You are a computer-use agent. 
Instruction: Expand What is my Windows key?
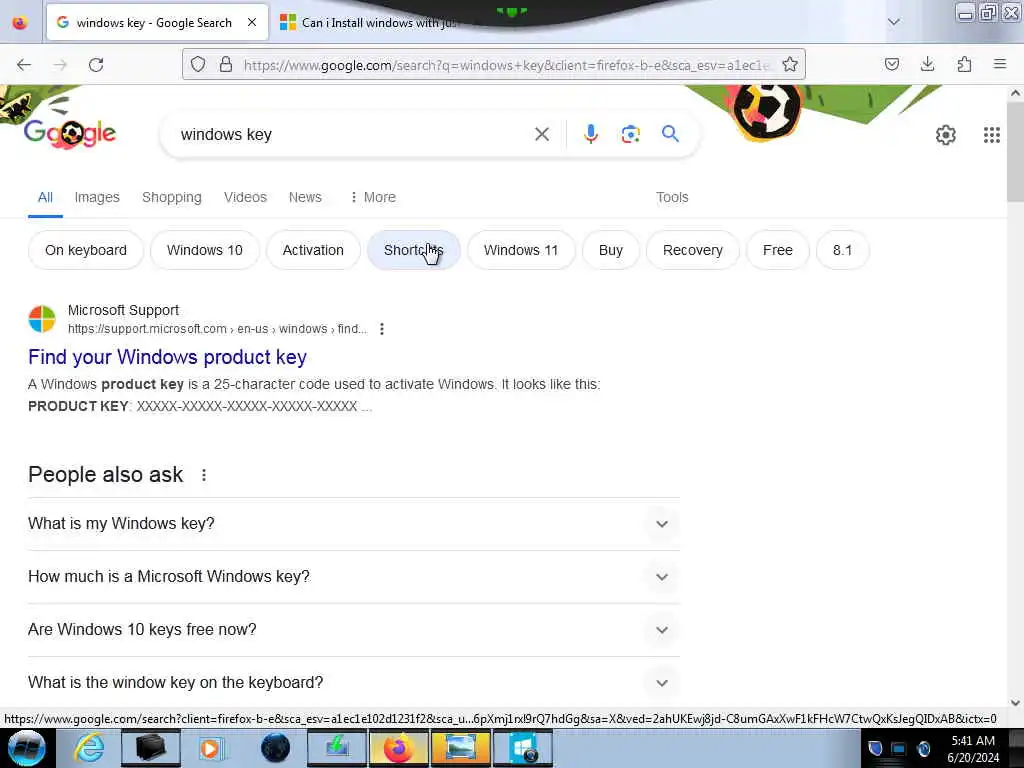click(353, 524)
